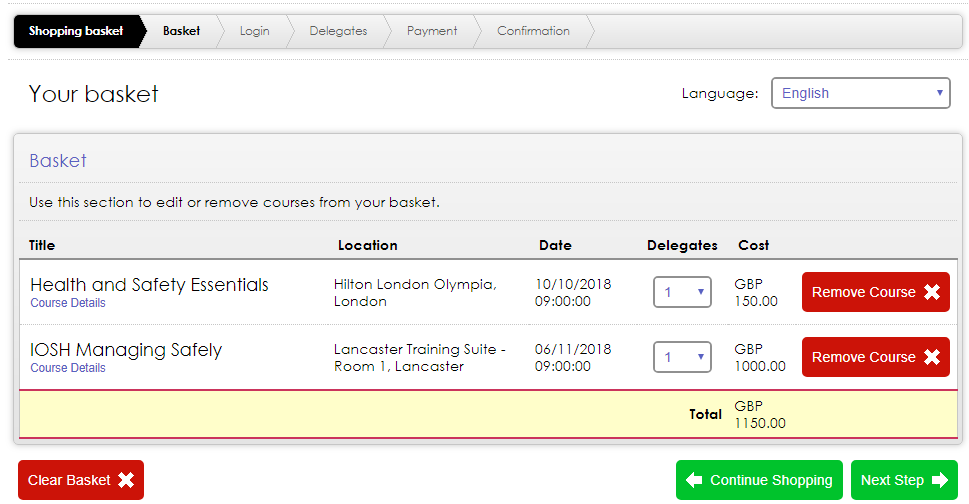Screen dimensions: 969x504
Task: Select the Basket step in progress bar
Action: [181, 31]
